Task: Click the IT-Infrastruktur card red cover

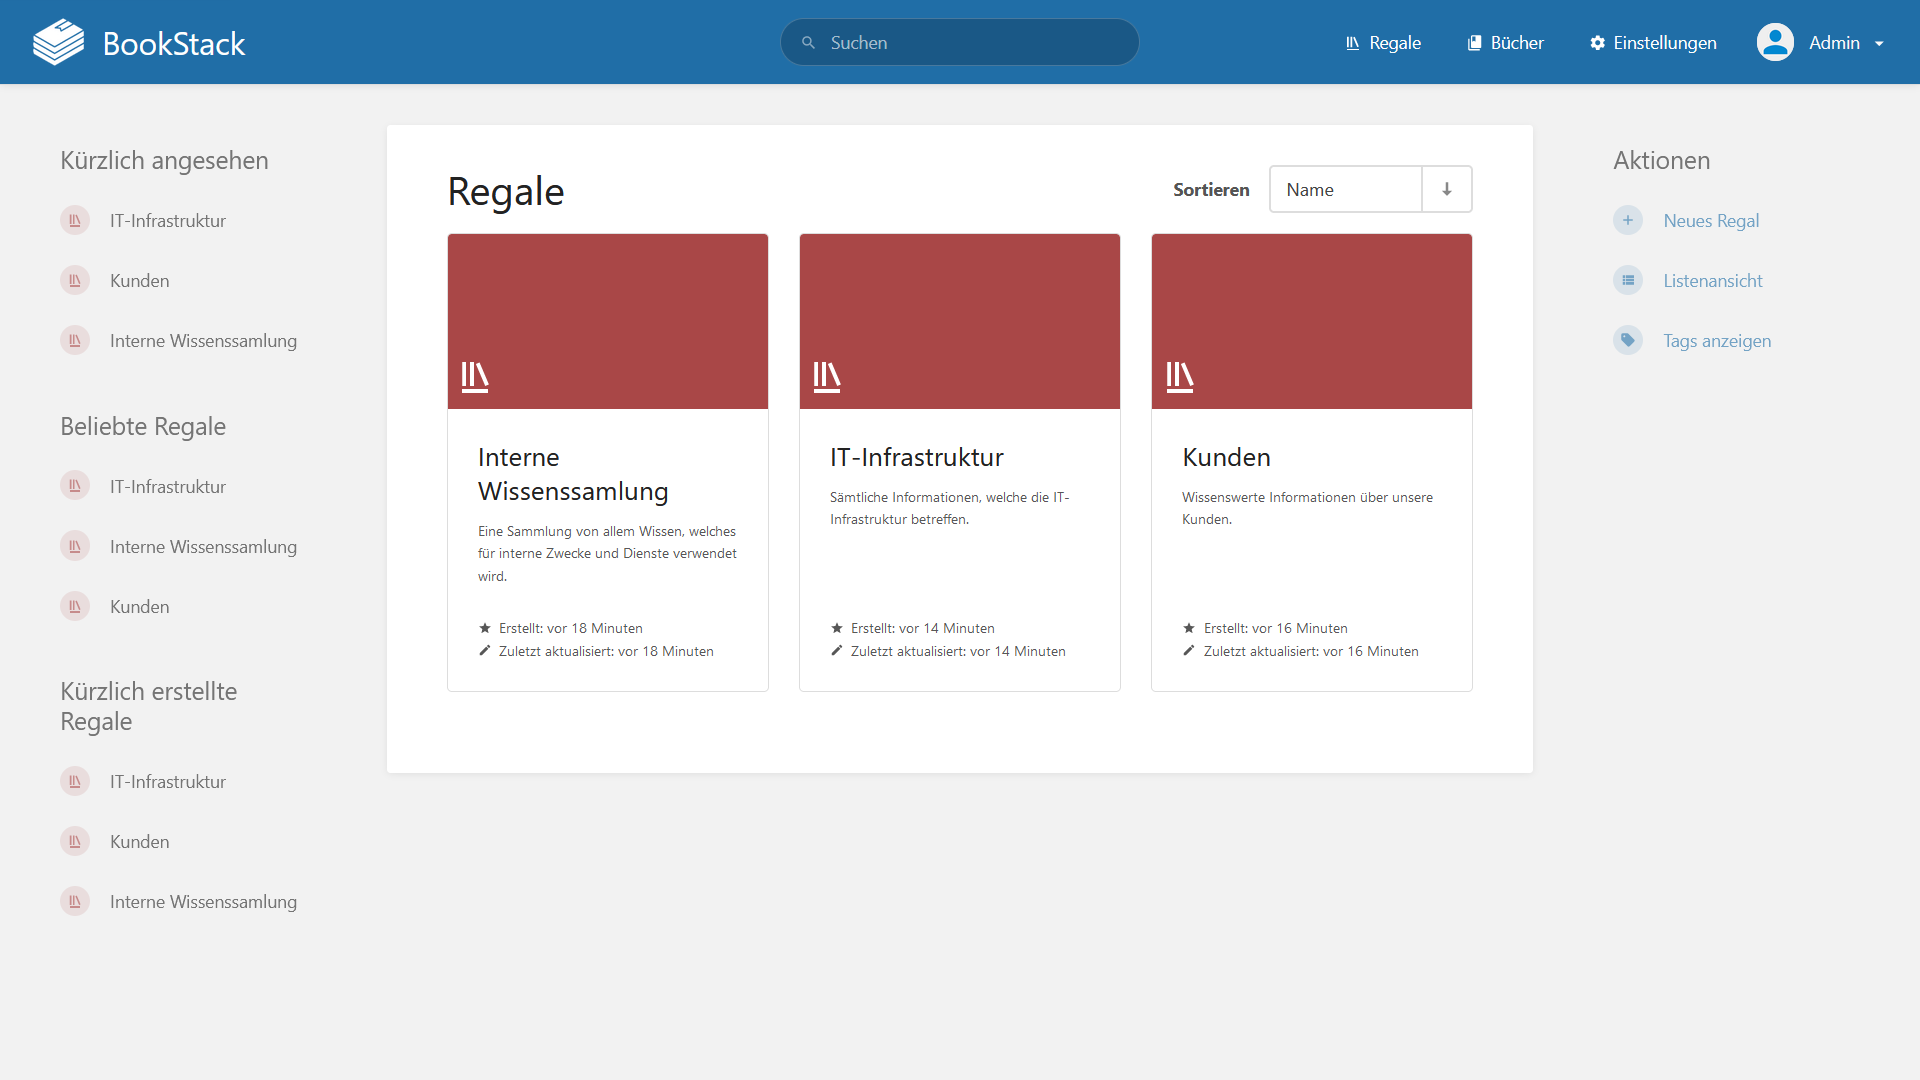Action: [x=959, y=321]
